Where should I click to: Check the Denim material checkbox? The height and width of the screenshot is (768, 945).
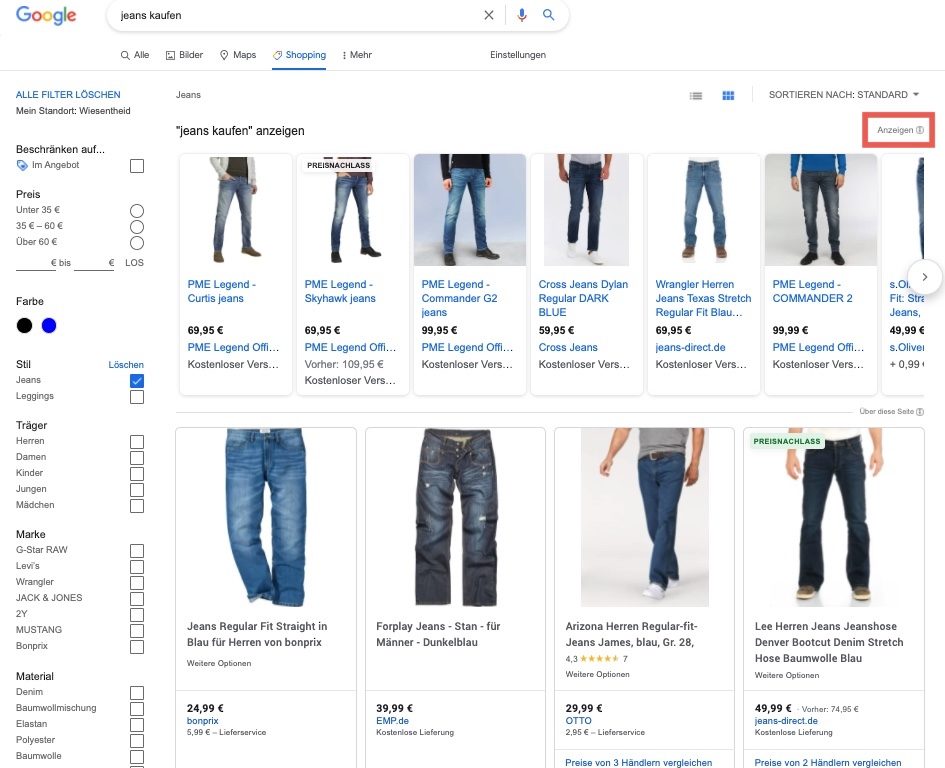[137, 693]
